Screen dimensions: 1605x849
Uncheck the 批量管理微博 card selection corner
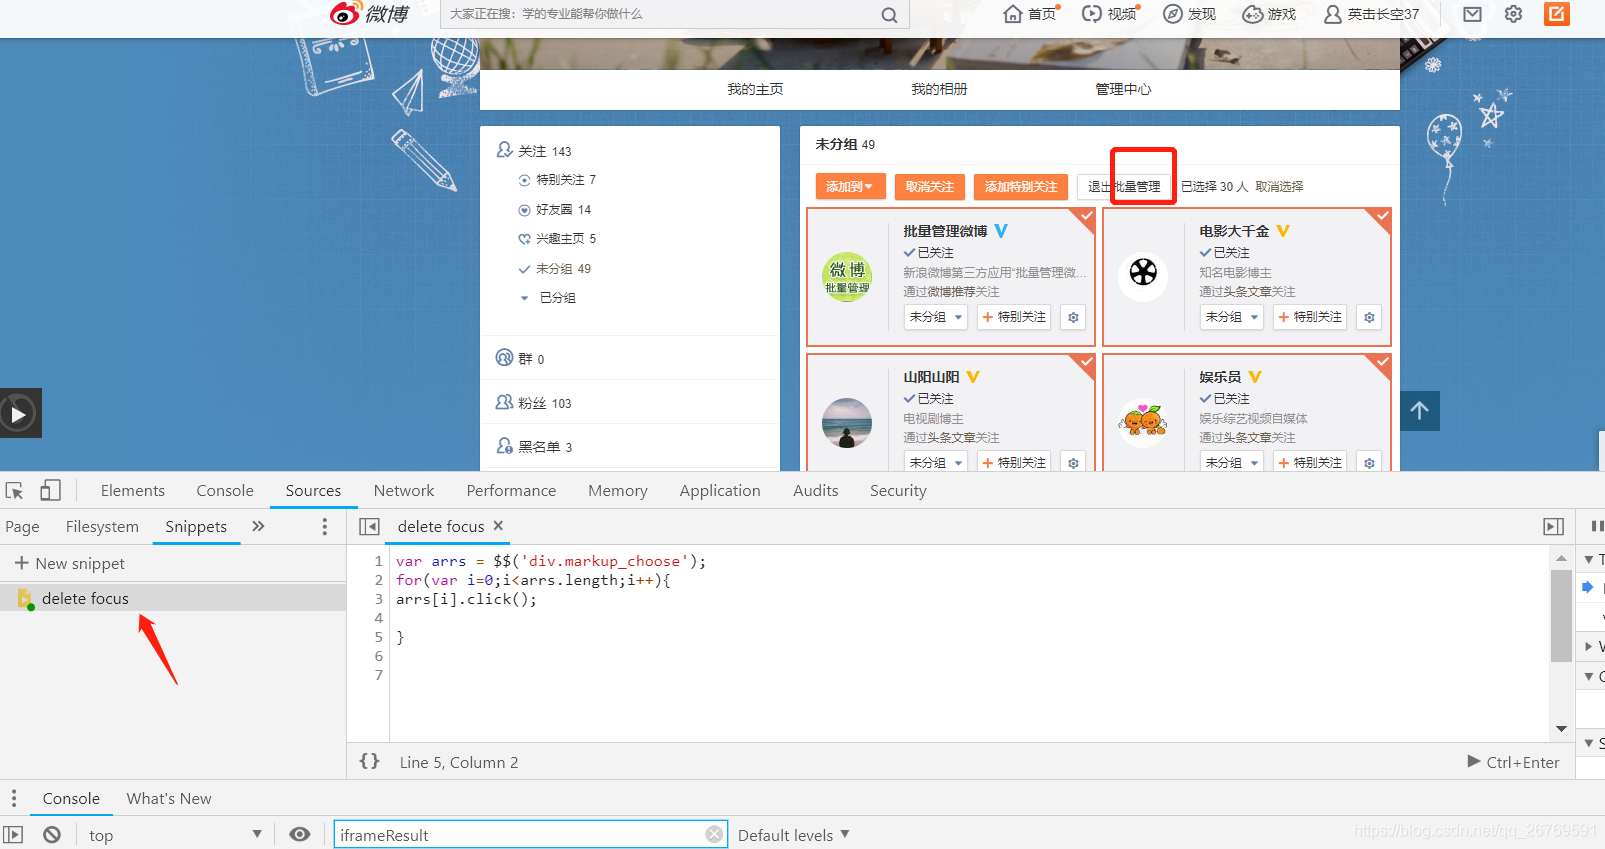[1085, 215]
